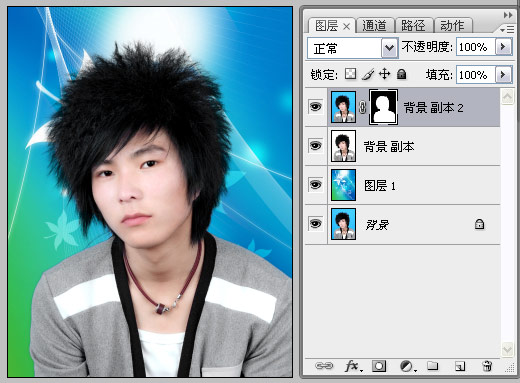
Task: Open the 填充 fill slider arrow
Action: coord(503,74)
